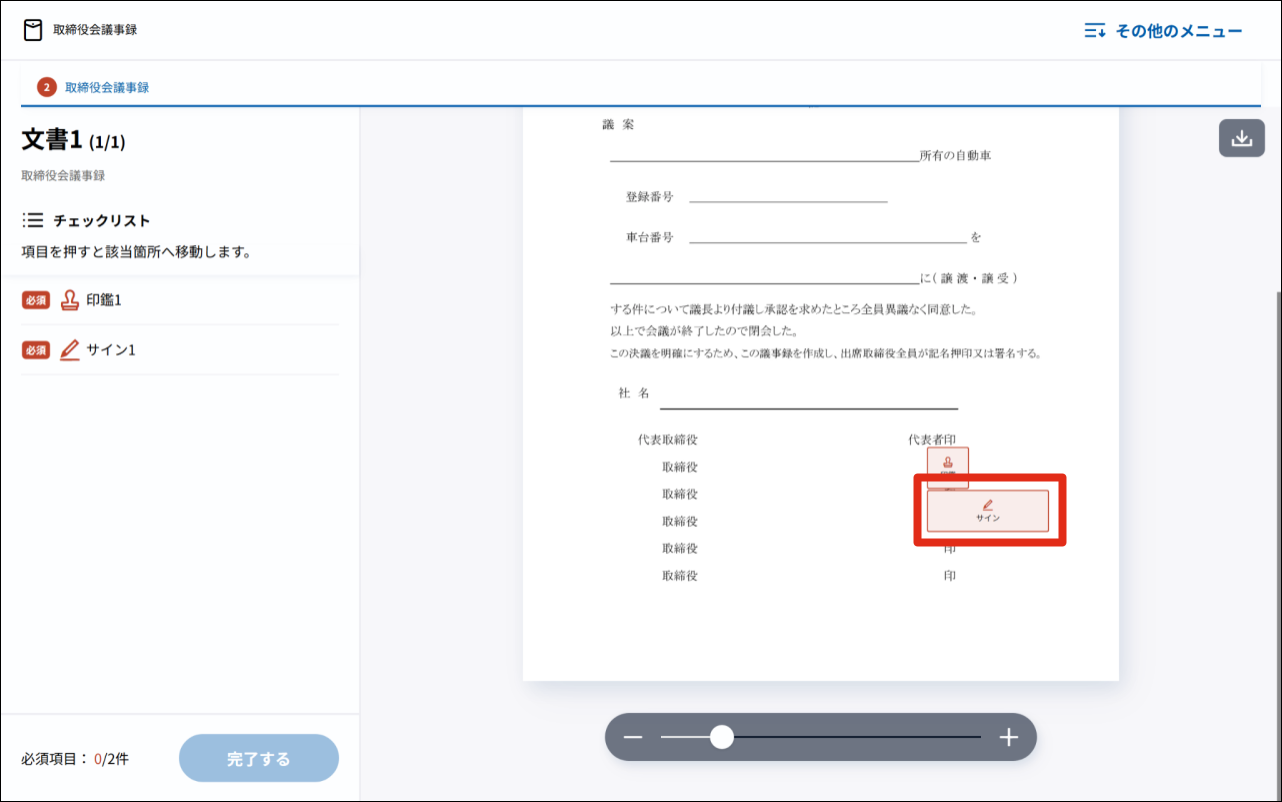1282x802 pixels.
Task: Jump to 印鑑1 in the checklist
Action: pos(104,300)
